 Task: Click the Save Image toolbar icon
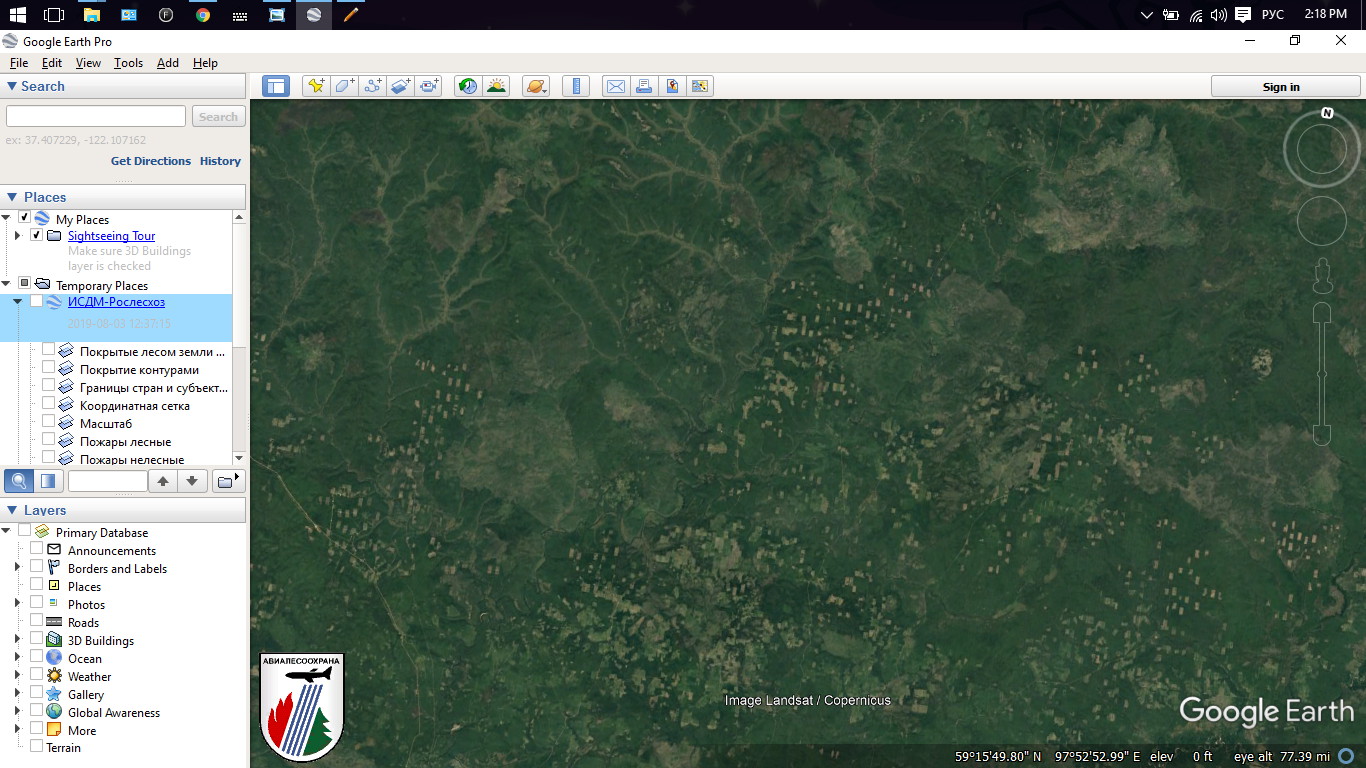(672, 86)
